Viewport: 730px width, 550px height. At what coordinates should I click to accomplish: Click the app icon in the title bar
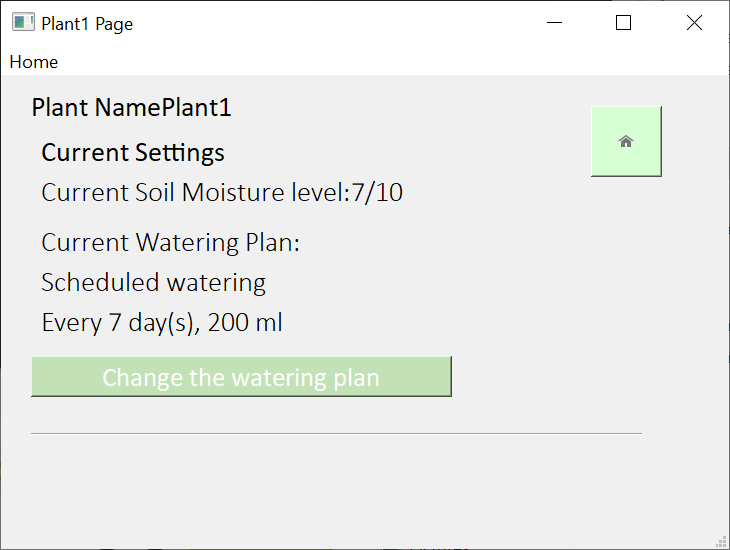pyautogui.click(x=23, y=23)
